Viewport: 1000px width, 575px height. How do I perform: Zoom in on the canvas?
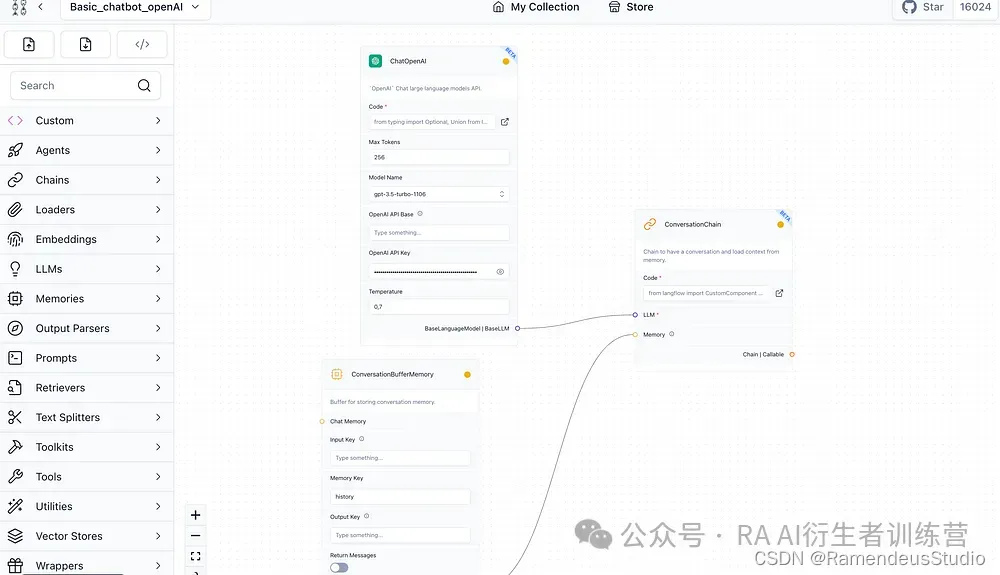coord(196,514)
